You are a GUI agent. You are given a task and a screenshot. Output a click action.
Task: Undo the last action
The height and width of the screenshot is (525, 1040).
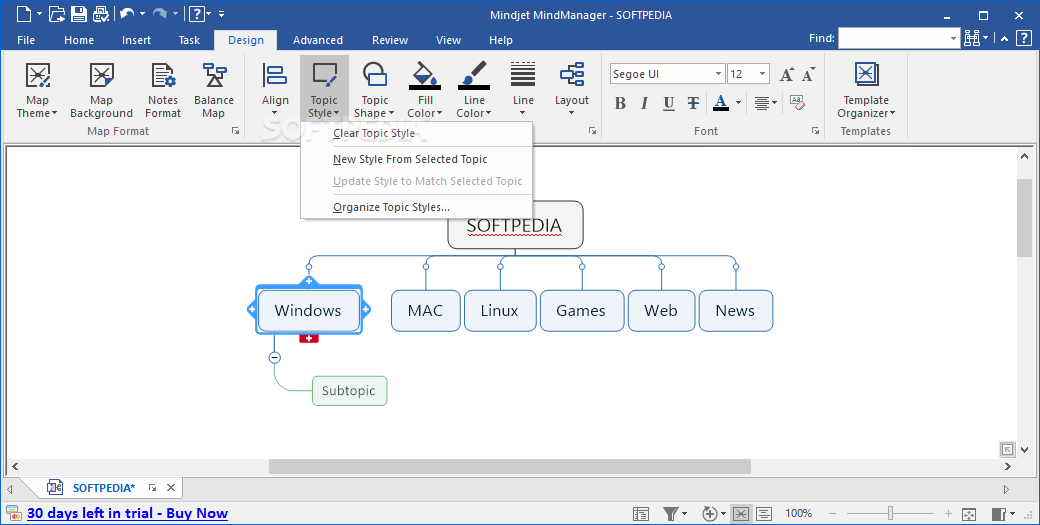[x=127, y=13]
